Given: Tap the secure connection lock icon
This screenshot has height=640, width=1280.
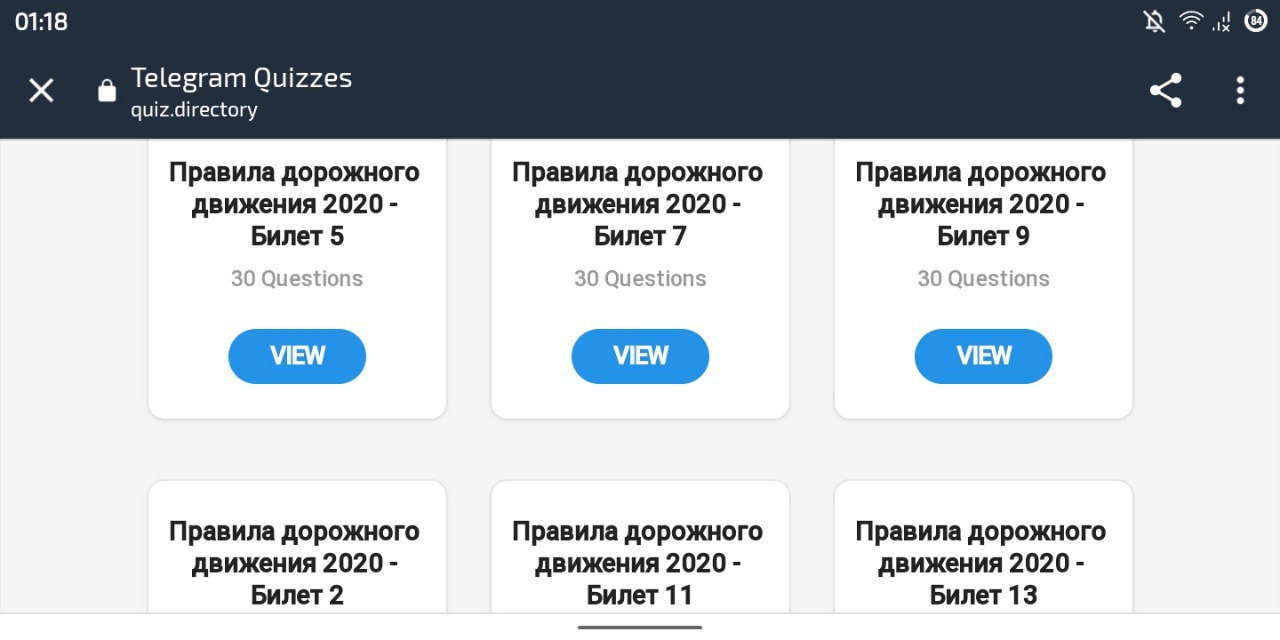Looking at the screenshot, I should coord(107,91).
